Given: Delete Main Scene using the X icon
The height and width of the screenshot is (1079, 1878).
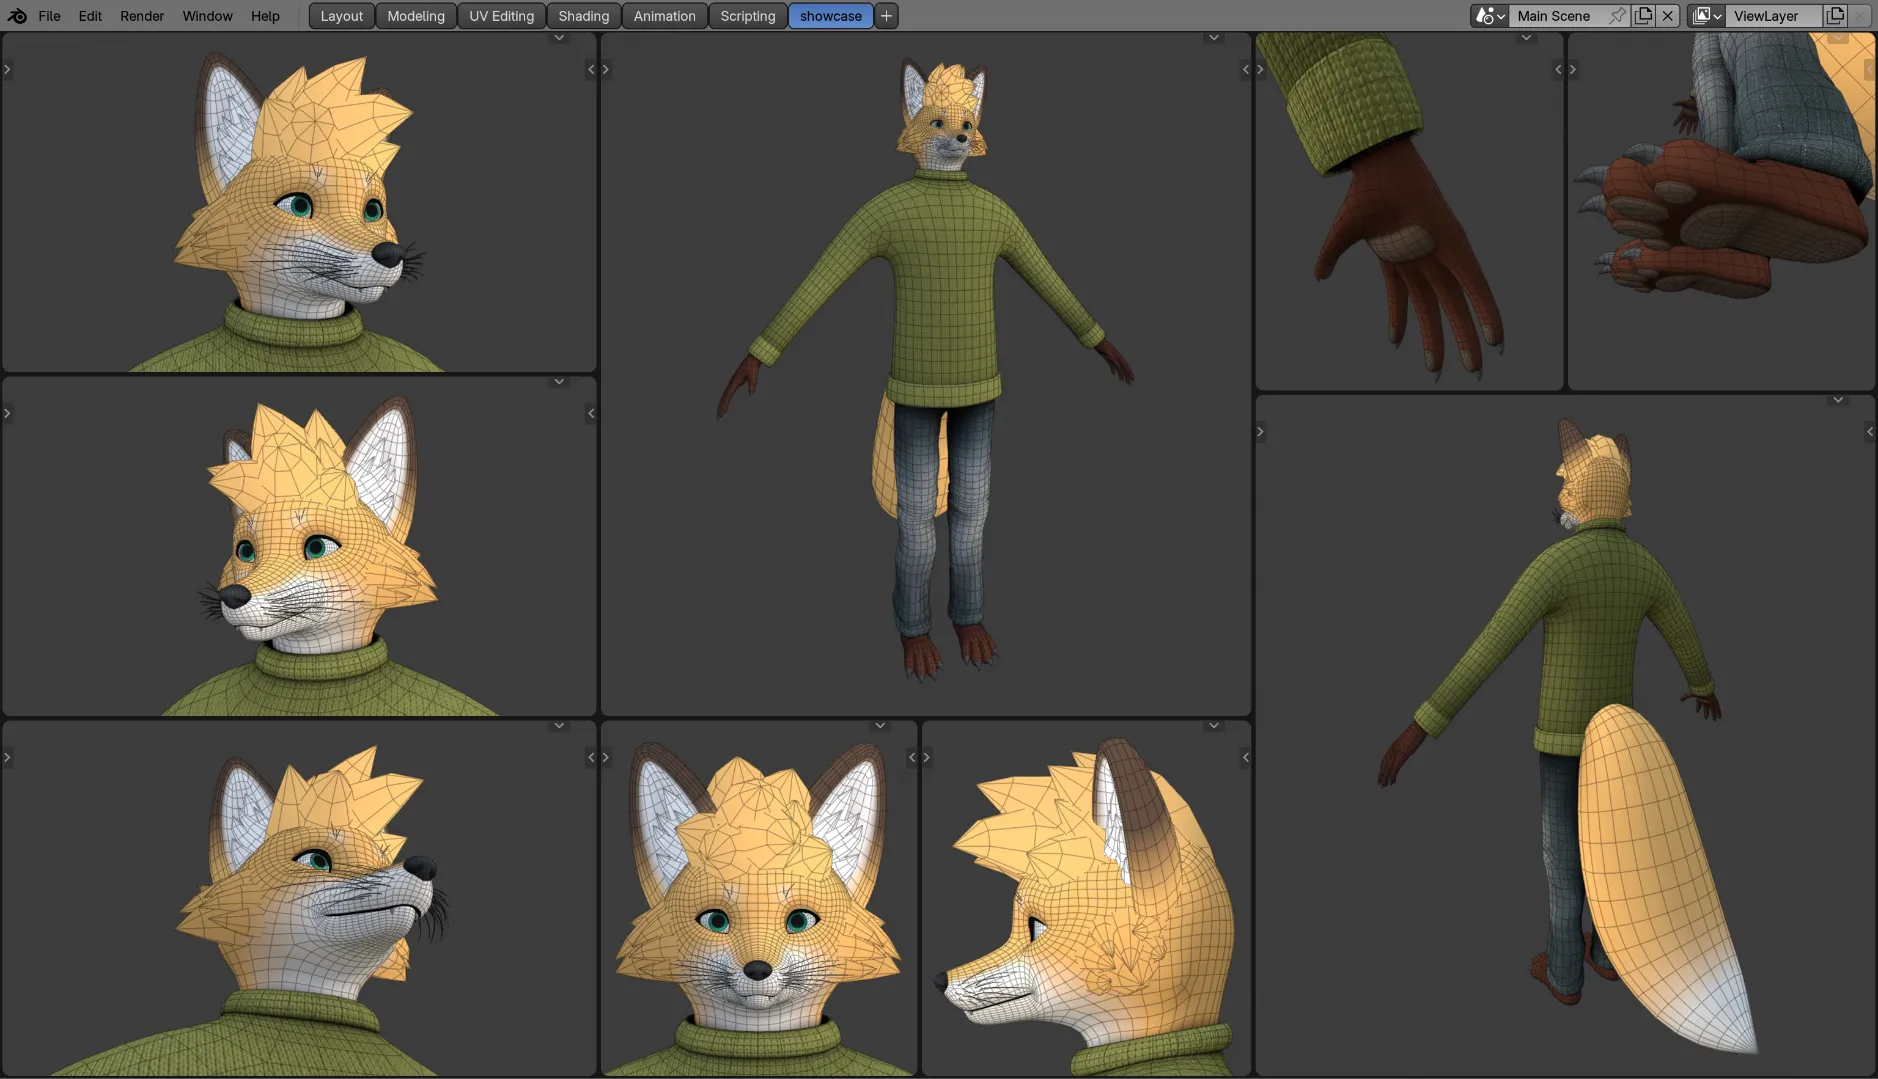Looking at the screenshot, I should [x=1667, y=16].
